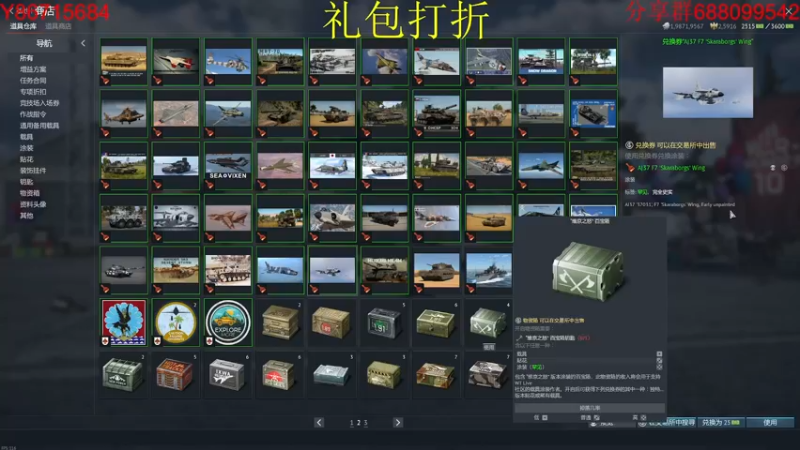The image size is (800, 450).
Task: Open the palm tree aircraft decal item
Action: point(176,322)
